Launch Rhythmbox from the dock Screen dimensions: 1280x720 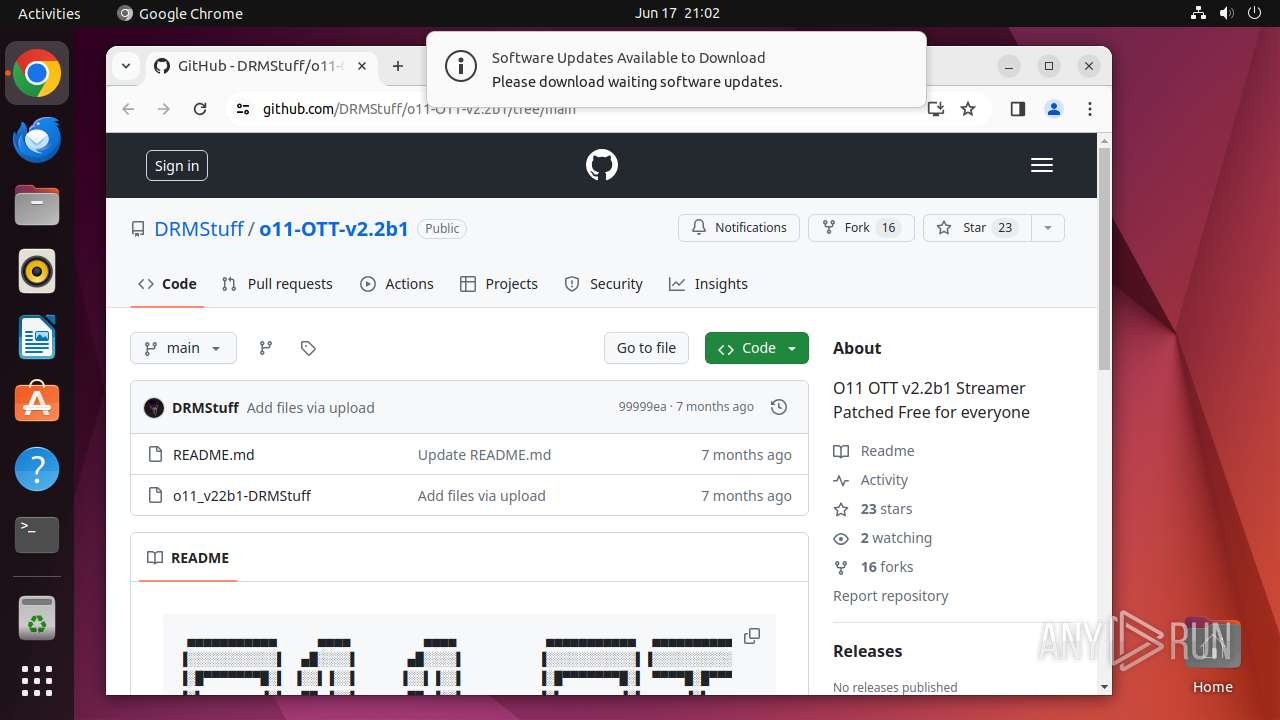(x=37, y=271)
